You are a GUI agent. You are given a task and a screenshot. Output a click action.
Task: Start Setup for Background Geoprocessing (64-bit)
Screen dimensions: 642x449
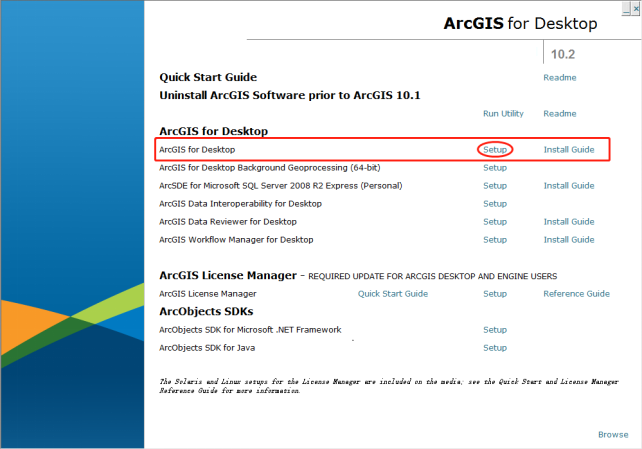(495, 167)
